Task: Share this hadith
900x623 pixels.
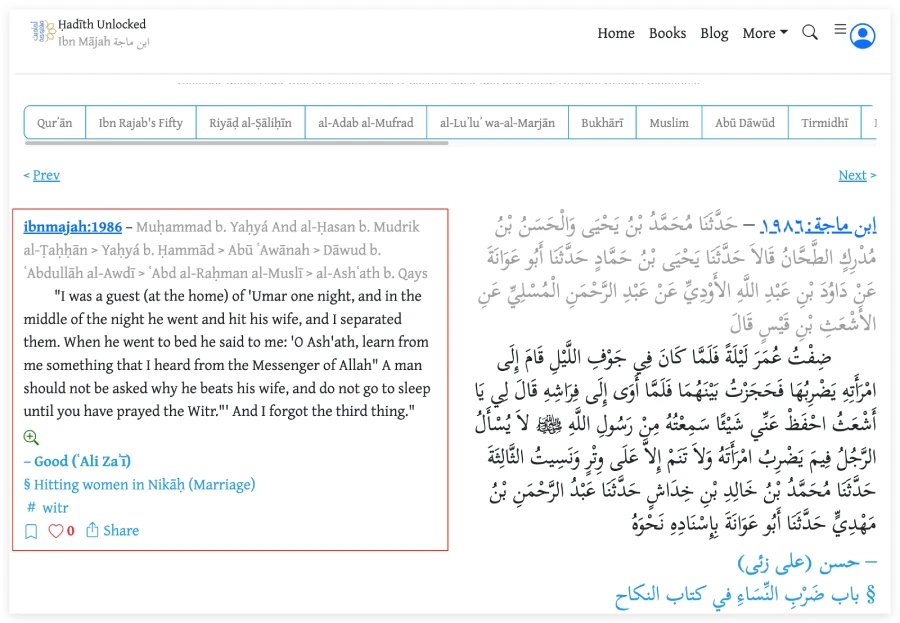Action: tap(112, 531)
